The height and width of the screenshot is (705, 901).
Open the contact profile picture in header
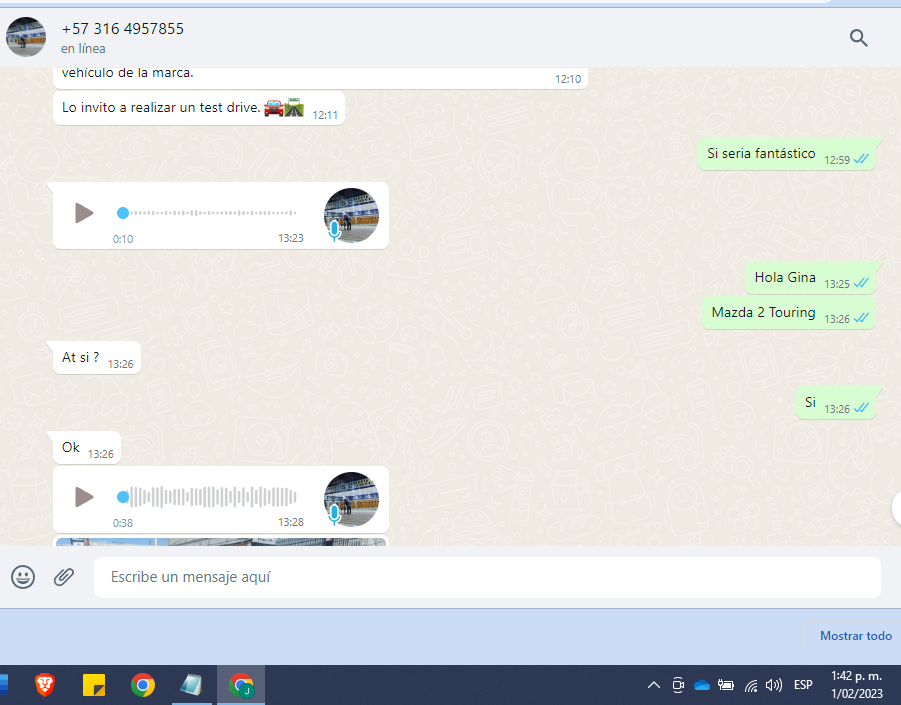(x=26, y=37)
